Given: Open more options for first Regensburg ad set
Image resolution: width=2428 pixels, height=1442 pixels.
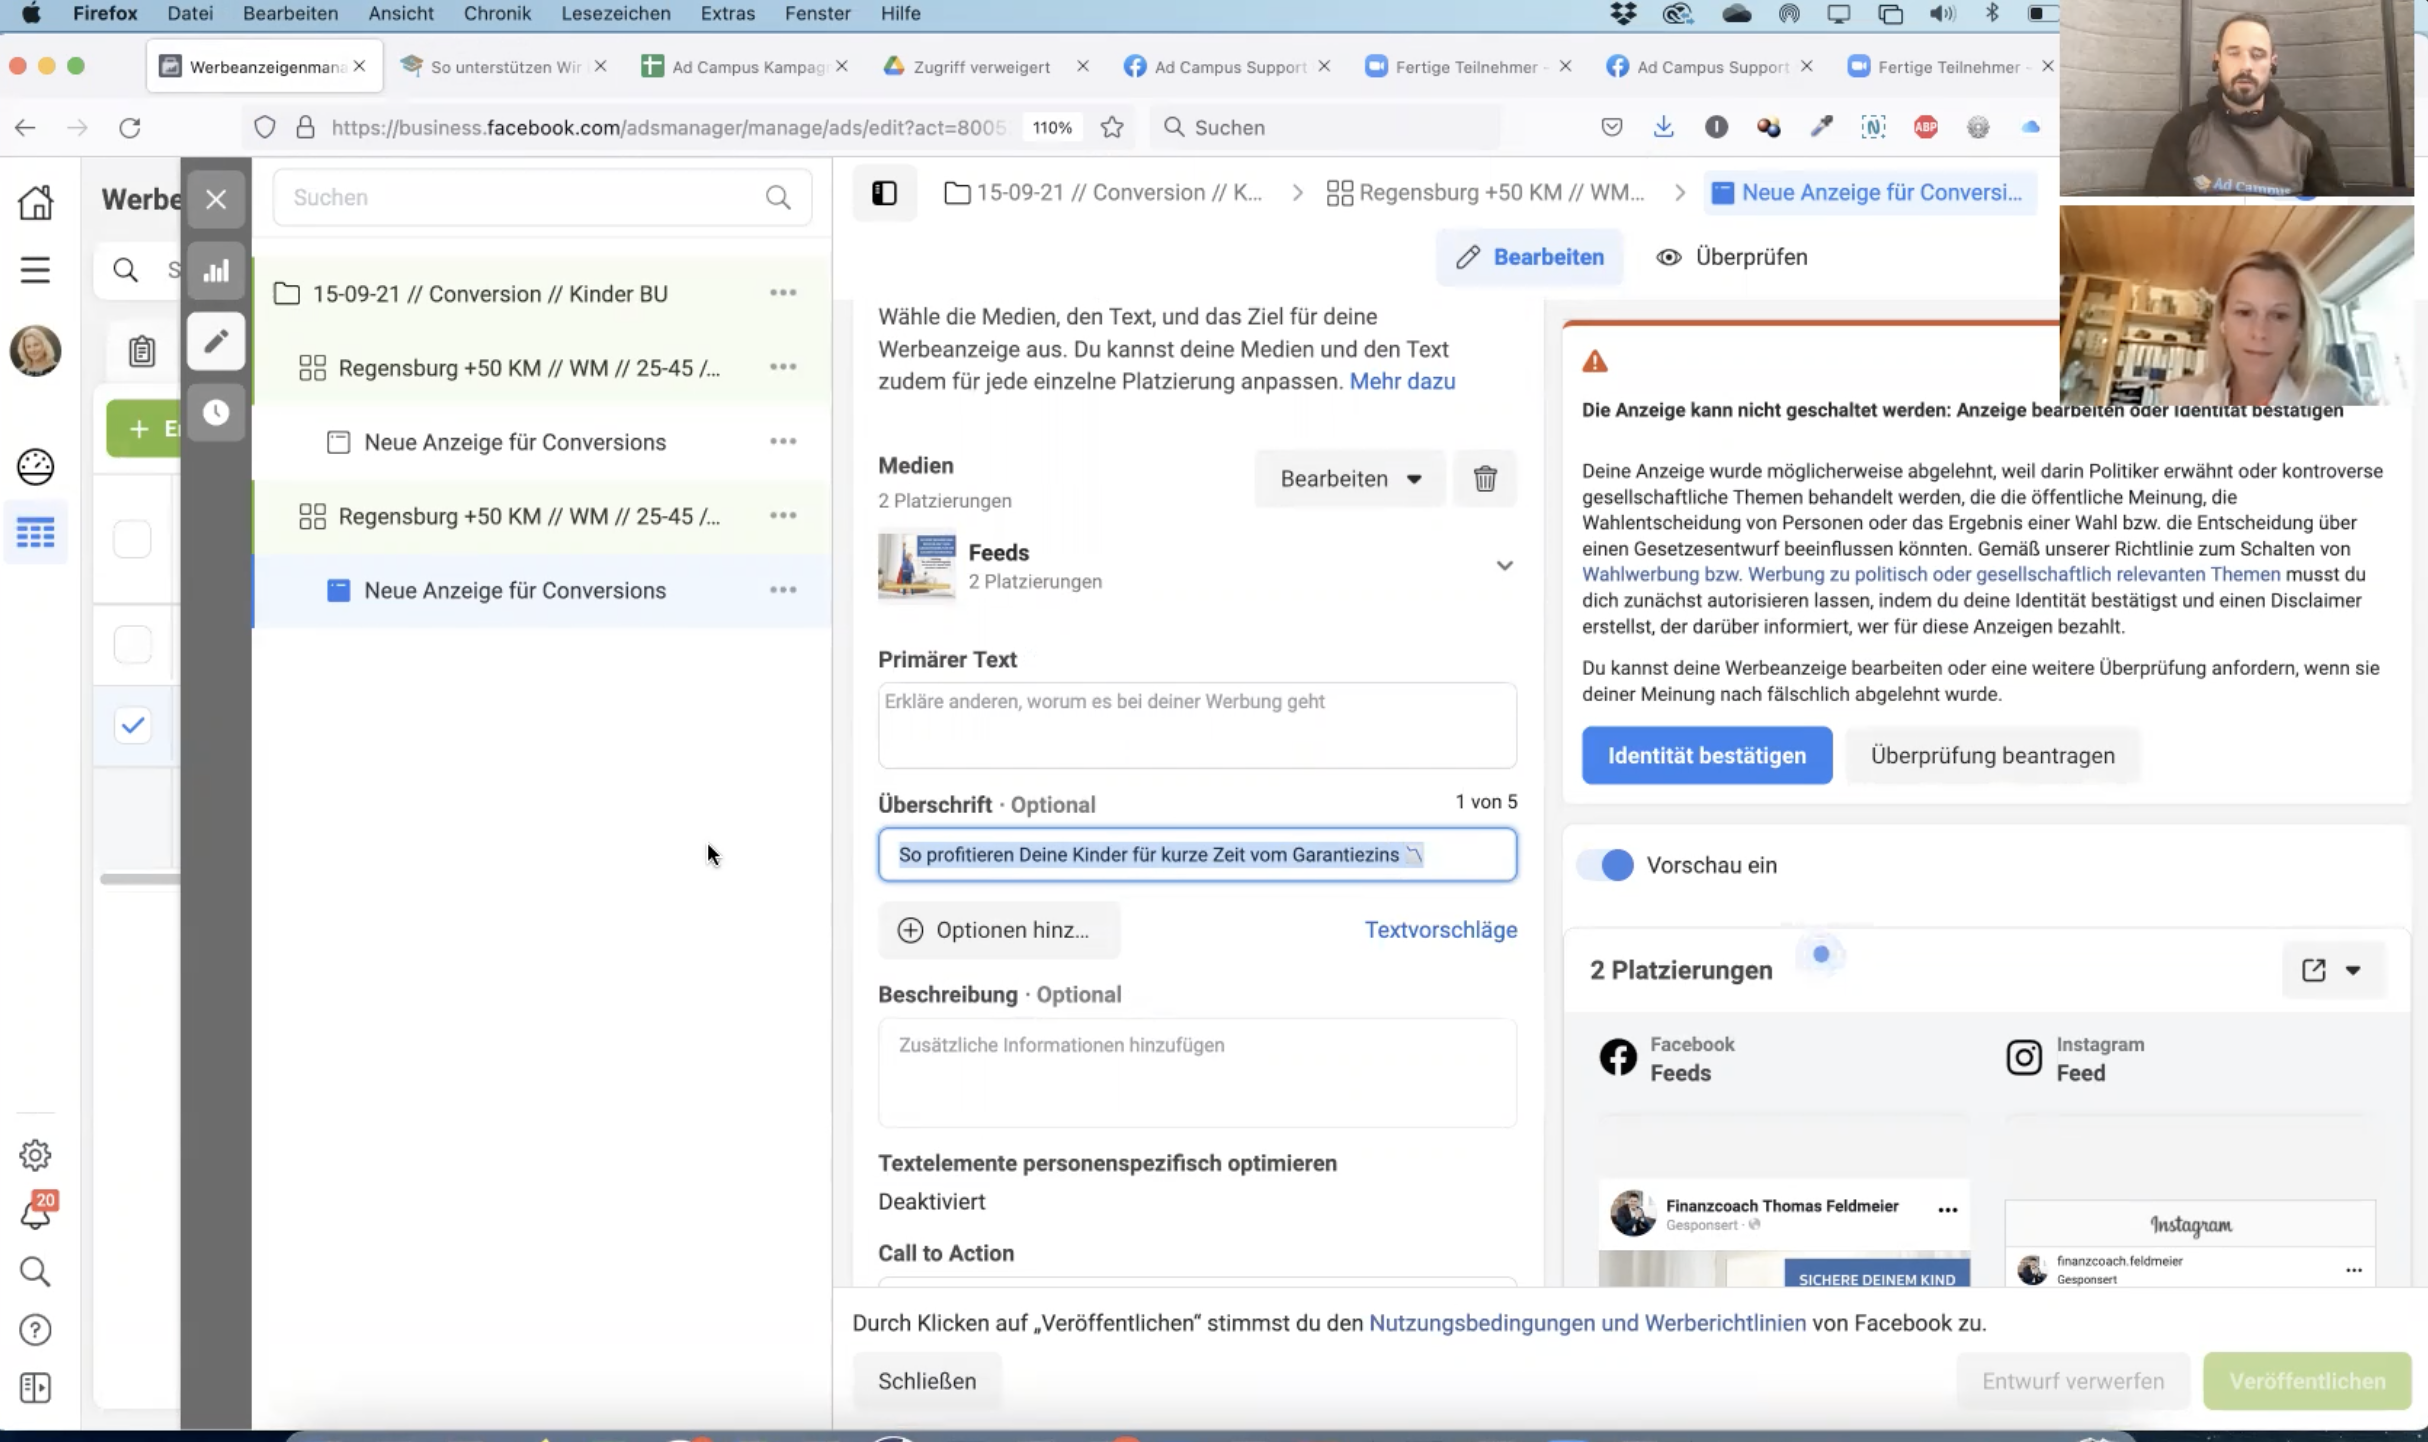Looking at the screenshot, I should click(783, 367).
